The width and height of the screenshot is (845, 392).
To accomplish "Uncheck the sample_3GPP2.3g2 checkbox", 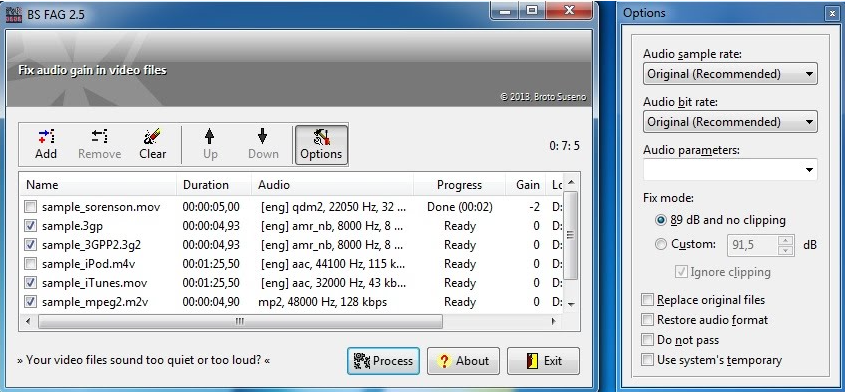I will coord(31,244).
